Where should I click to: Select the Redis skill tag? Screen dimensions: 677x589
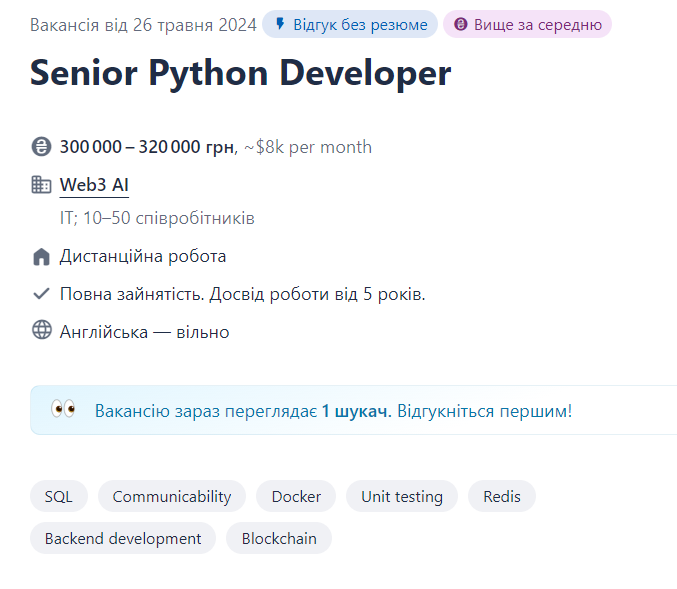tap(502, 496)
